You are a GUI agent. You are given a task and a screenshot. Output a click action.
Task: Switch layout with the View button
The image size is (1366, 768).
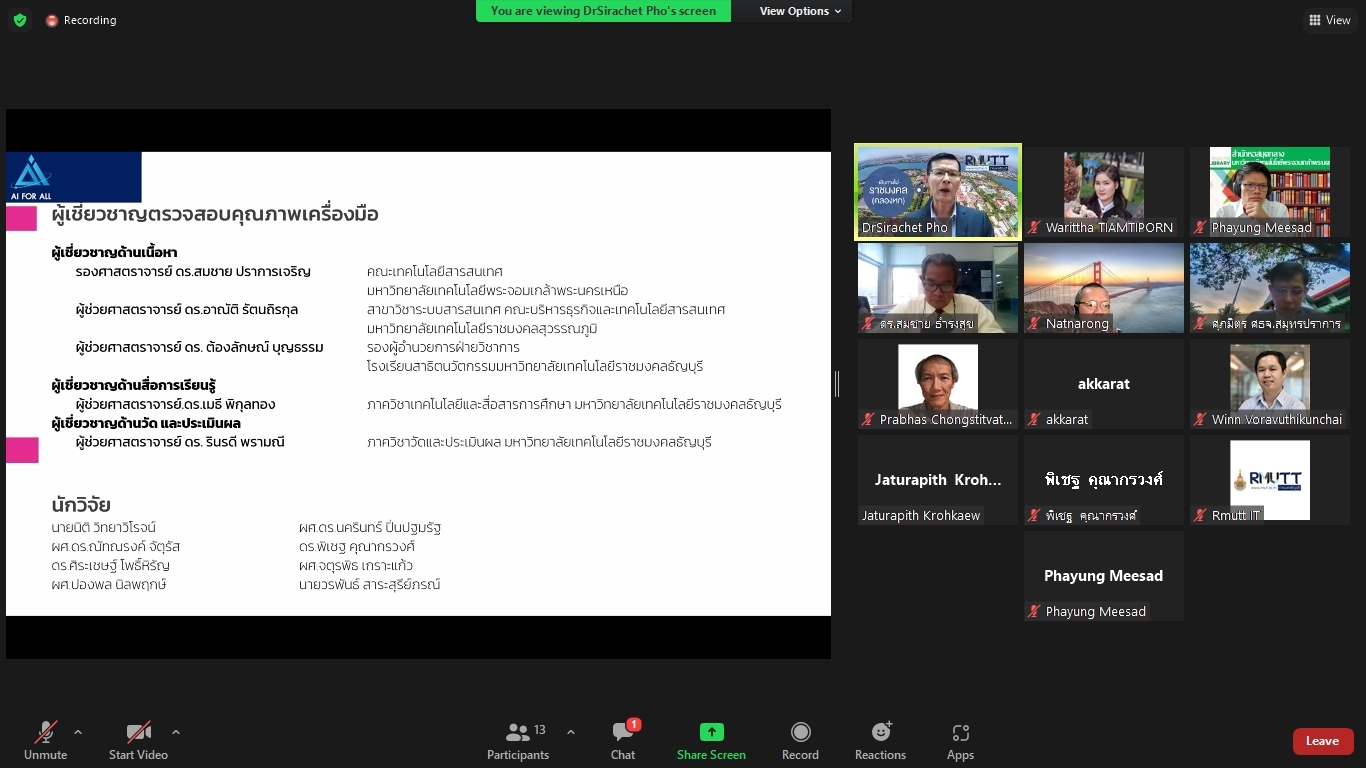tap(1329, 20)
